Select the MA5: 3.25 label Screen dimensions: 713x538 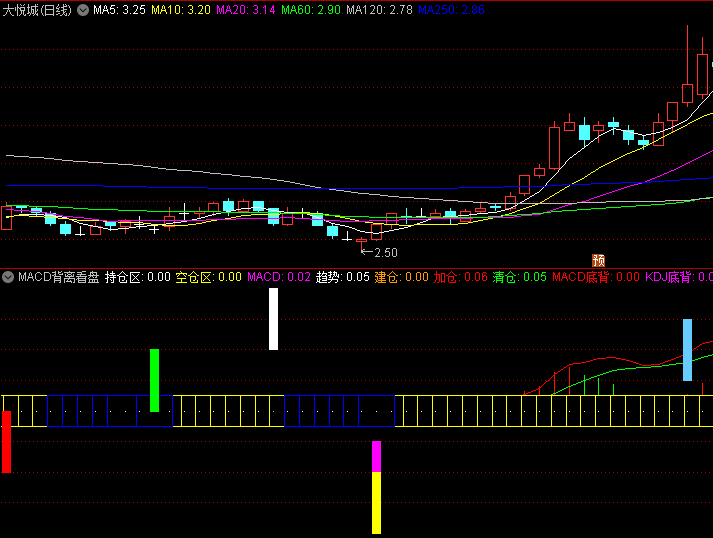(119, 10)
